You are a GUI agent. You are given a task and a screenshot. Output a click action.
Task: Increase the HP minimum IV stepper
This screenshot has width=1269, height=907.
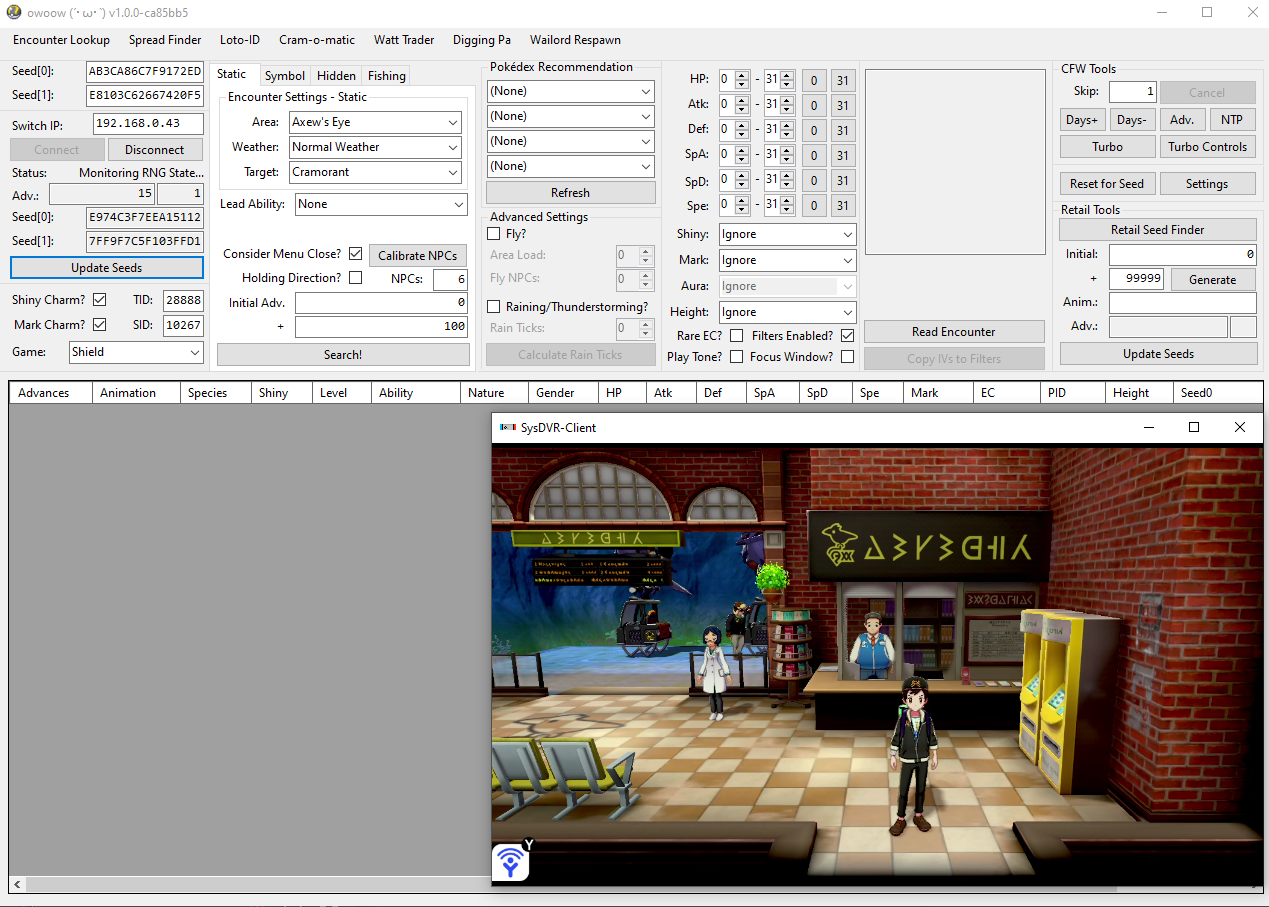(741, 75)
